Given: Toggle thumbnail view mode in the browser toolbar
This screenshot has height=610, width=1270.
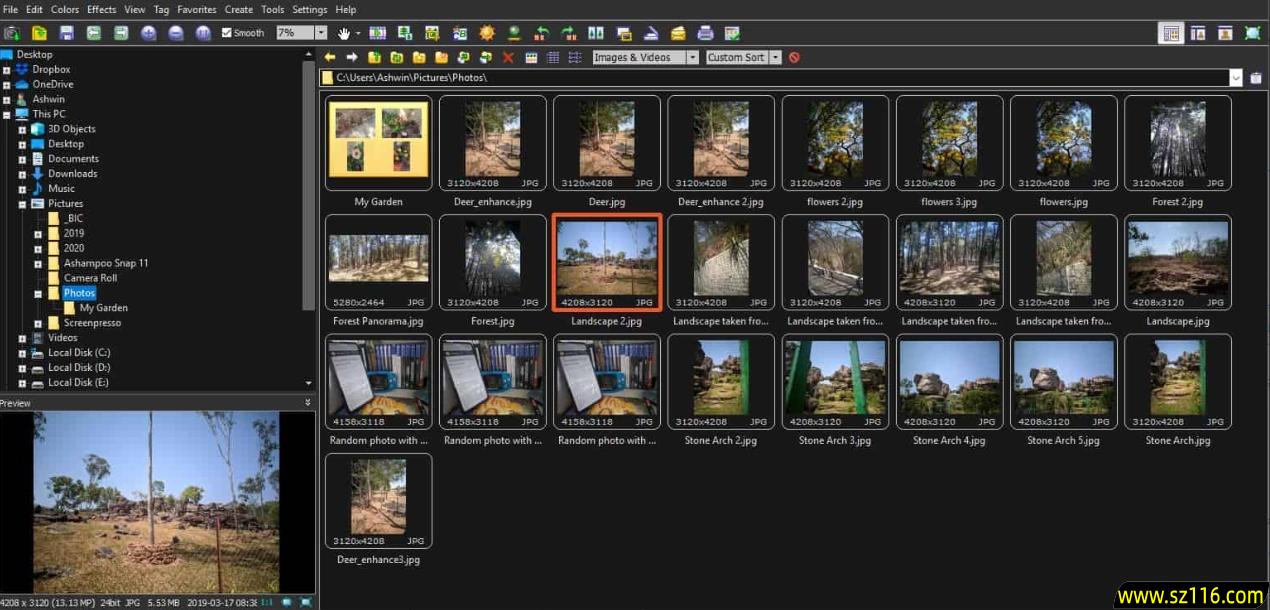Looking at the screenshot, I should (531, 57).
